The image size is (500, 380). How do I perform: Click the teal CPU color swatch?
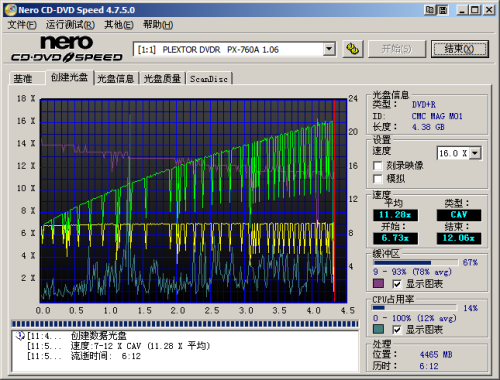(x=378, y=330)
